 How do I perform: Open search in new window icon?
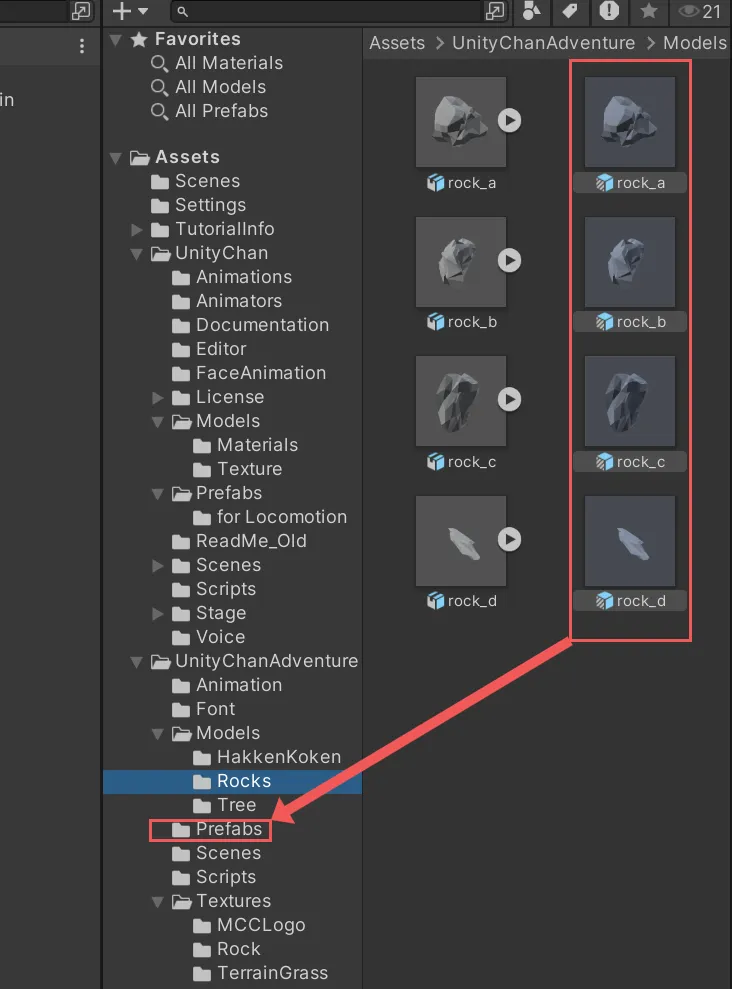[494, 11]
